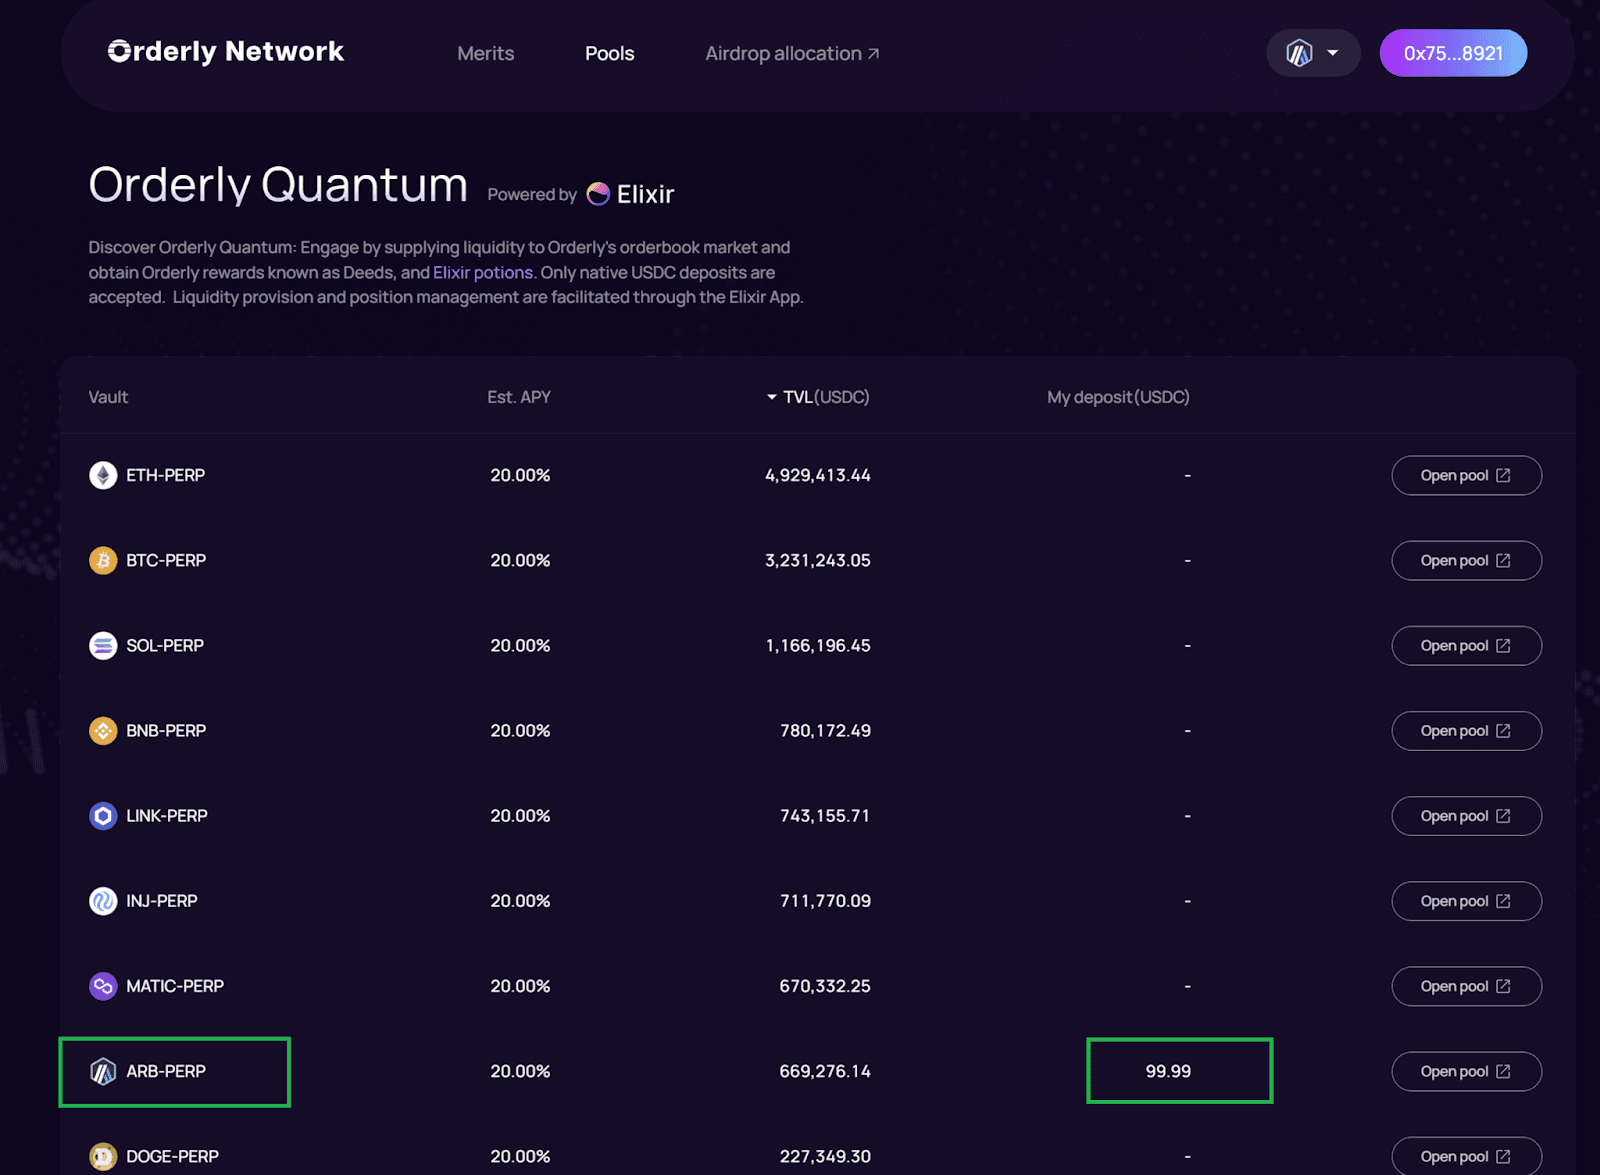The height and width of the screenshot is (1175, 1600).
Task: Select the DOGE-PERP vault name
Action: click(x=172, y=1156)
